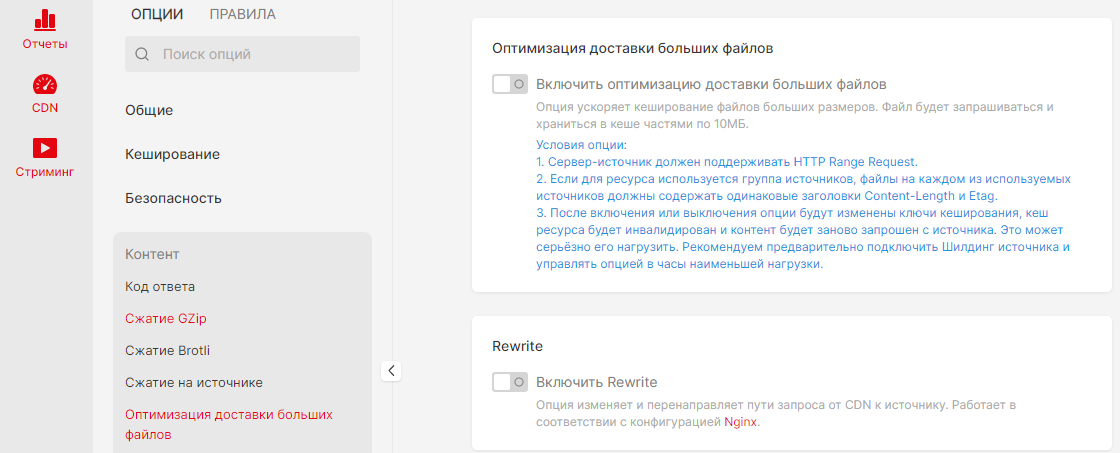The width and height of the screenshot is (1120, 453).
Task: Switch to the ПРАВИЛА tab
Action: tap(242, 14)
